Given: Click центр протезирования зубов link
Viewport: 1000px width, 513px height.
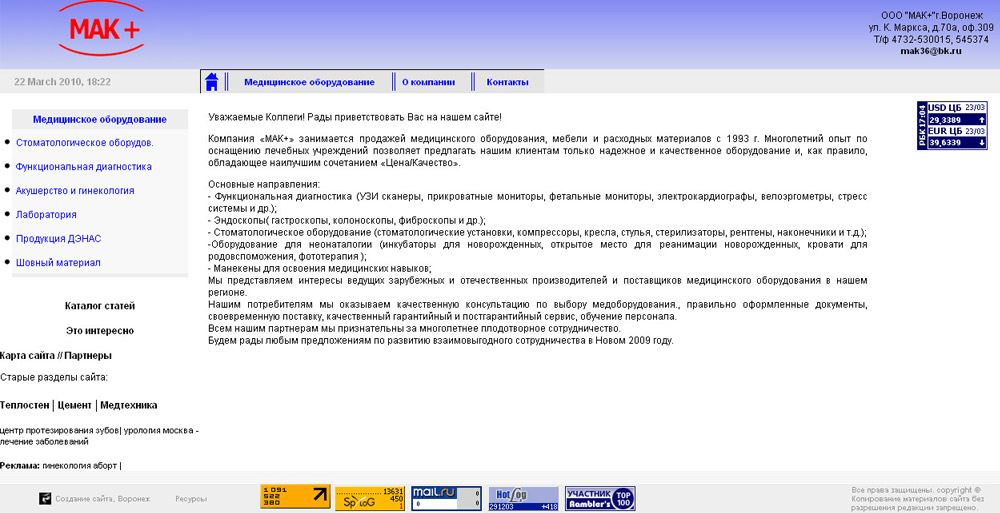Looking at the screenshot, I should [x=59, y=431].
